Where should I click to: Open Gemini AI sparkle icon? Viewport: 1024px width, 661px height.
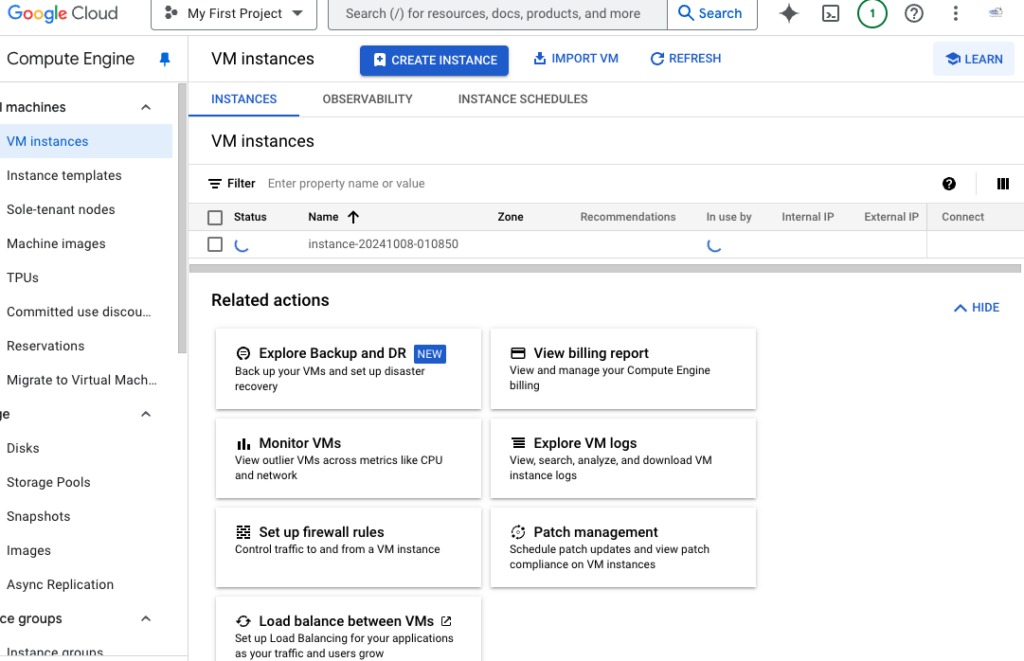coord(789,13)
